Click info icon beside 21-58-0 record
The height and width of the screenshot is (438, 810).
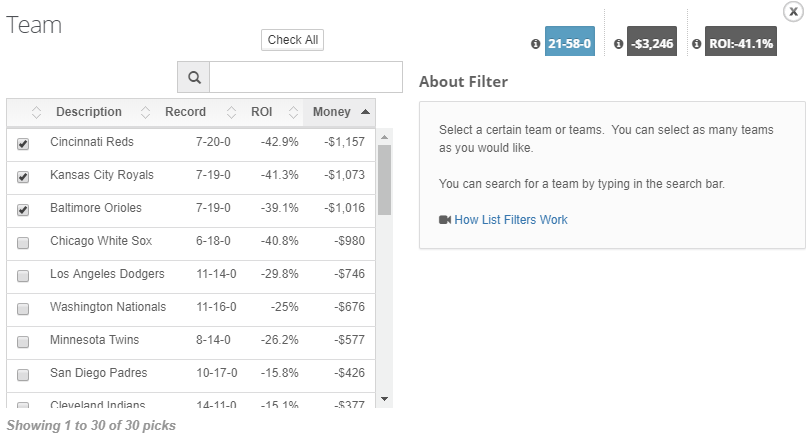click(536, 44)
